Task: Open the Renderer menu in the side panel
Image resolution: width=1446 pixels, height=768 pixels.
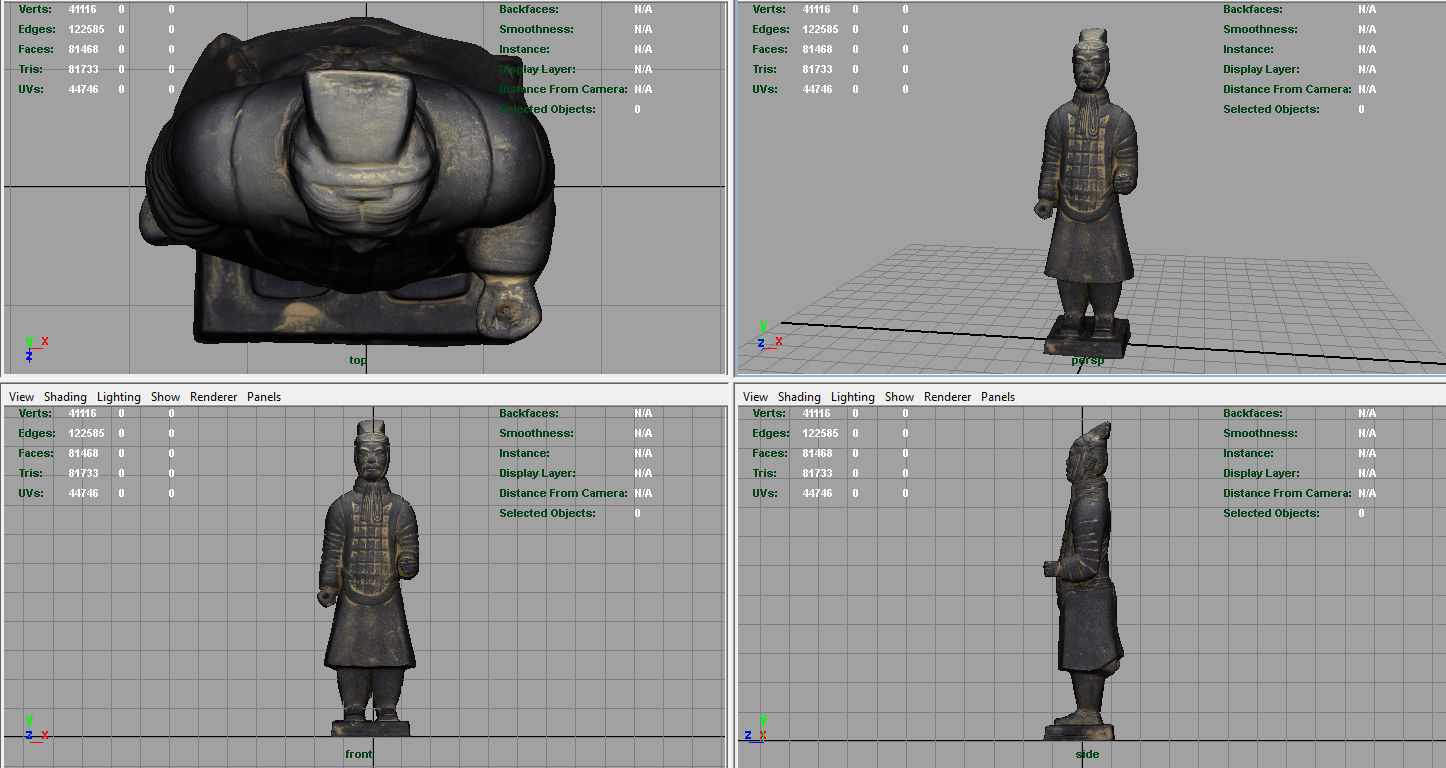Action: pos(947,397)
